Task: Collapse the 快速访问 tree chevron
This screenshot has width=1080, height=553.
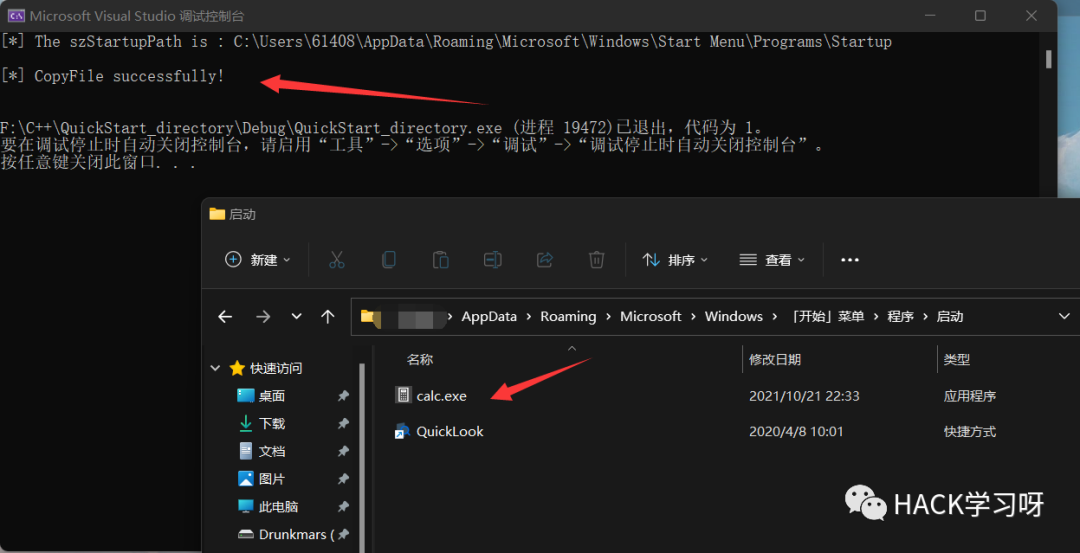Action: point(215,368)
